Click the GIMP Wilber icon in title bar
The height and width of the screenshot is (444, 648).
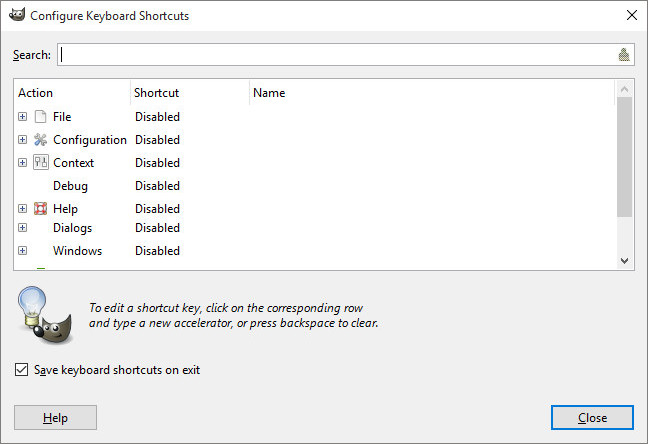[x=16, y=16]
